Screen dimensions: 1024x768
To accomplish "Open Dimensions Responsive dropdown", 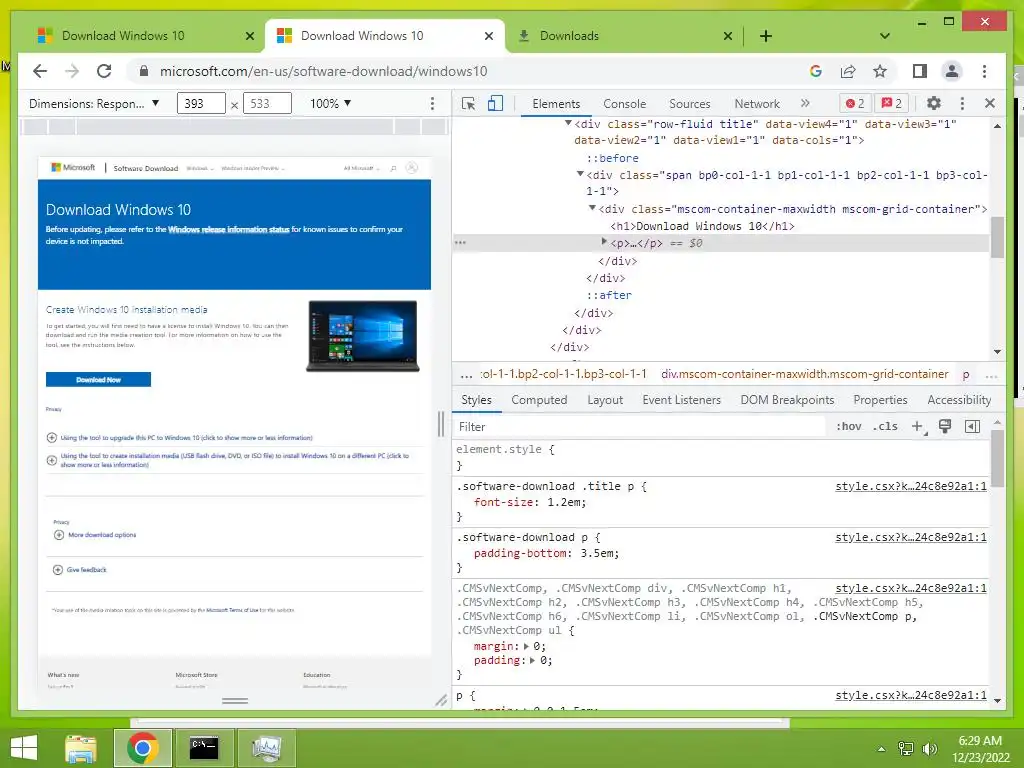I will [94, 103].
